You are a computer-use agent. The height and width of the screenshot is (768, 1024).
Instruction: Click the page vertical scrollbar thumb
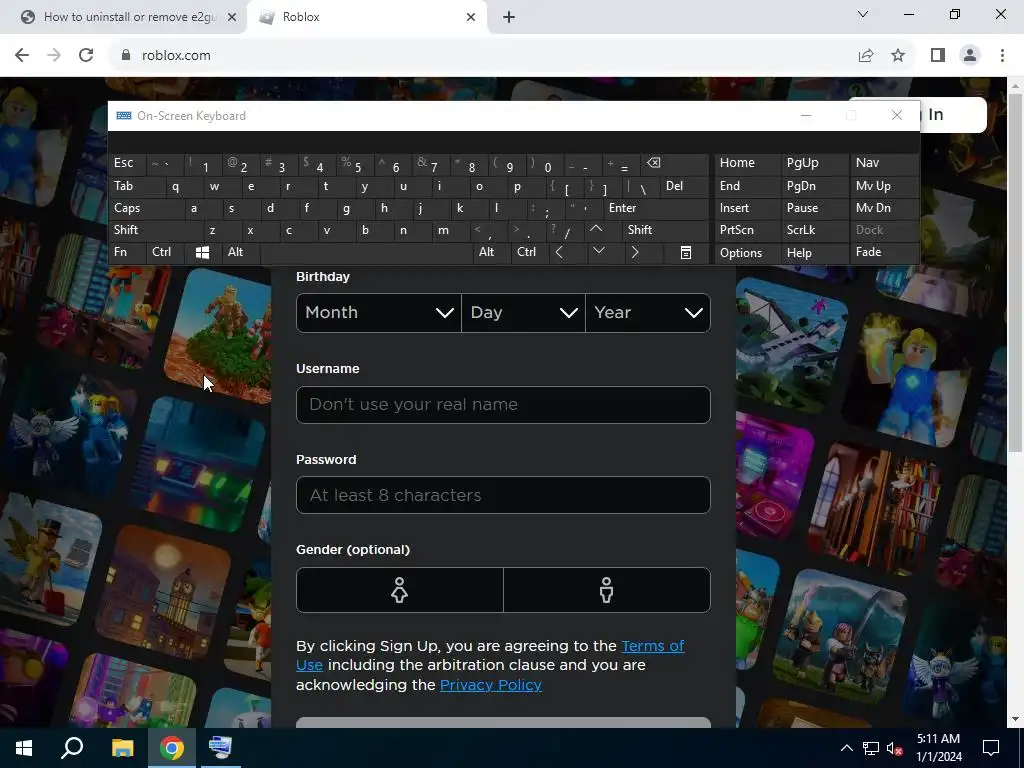point(1016,272)
